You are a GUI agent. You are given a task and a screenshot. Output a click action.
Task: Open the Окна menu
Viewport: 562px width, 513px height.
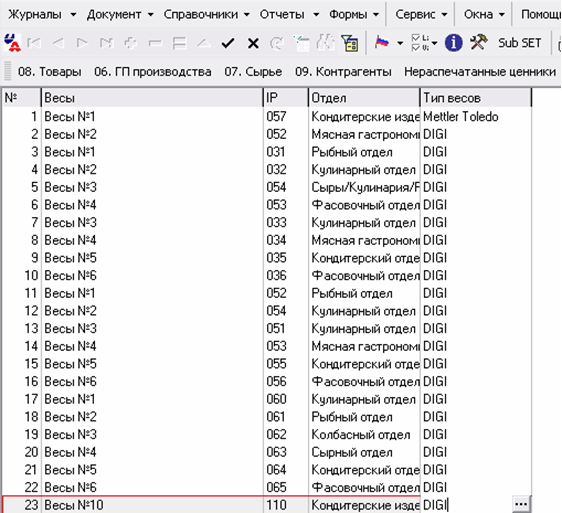pyautogui.click(x=478, y=14)
